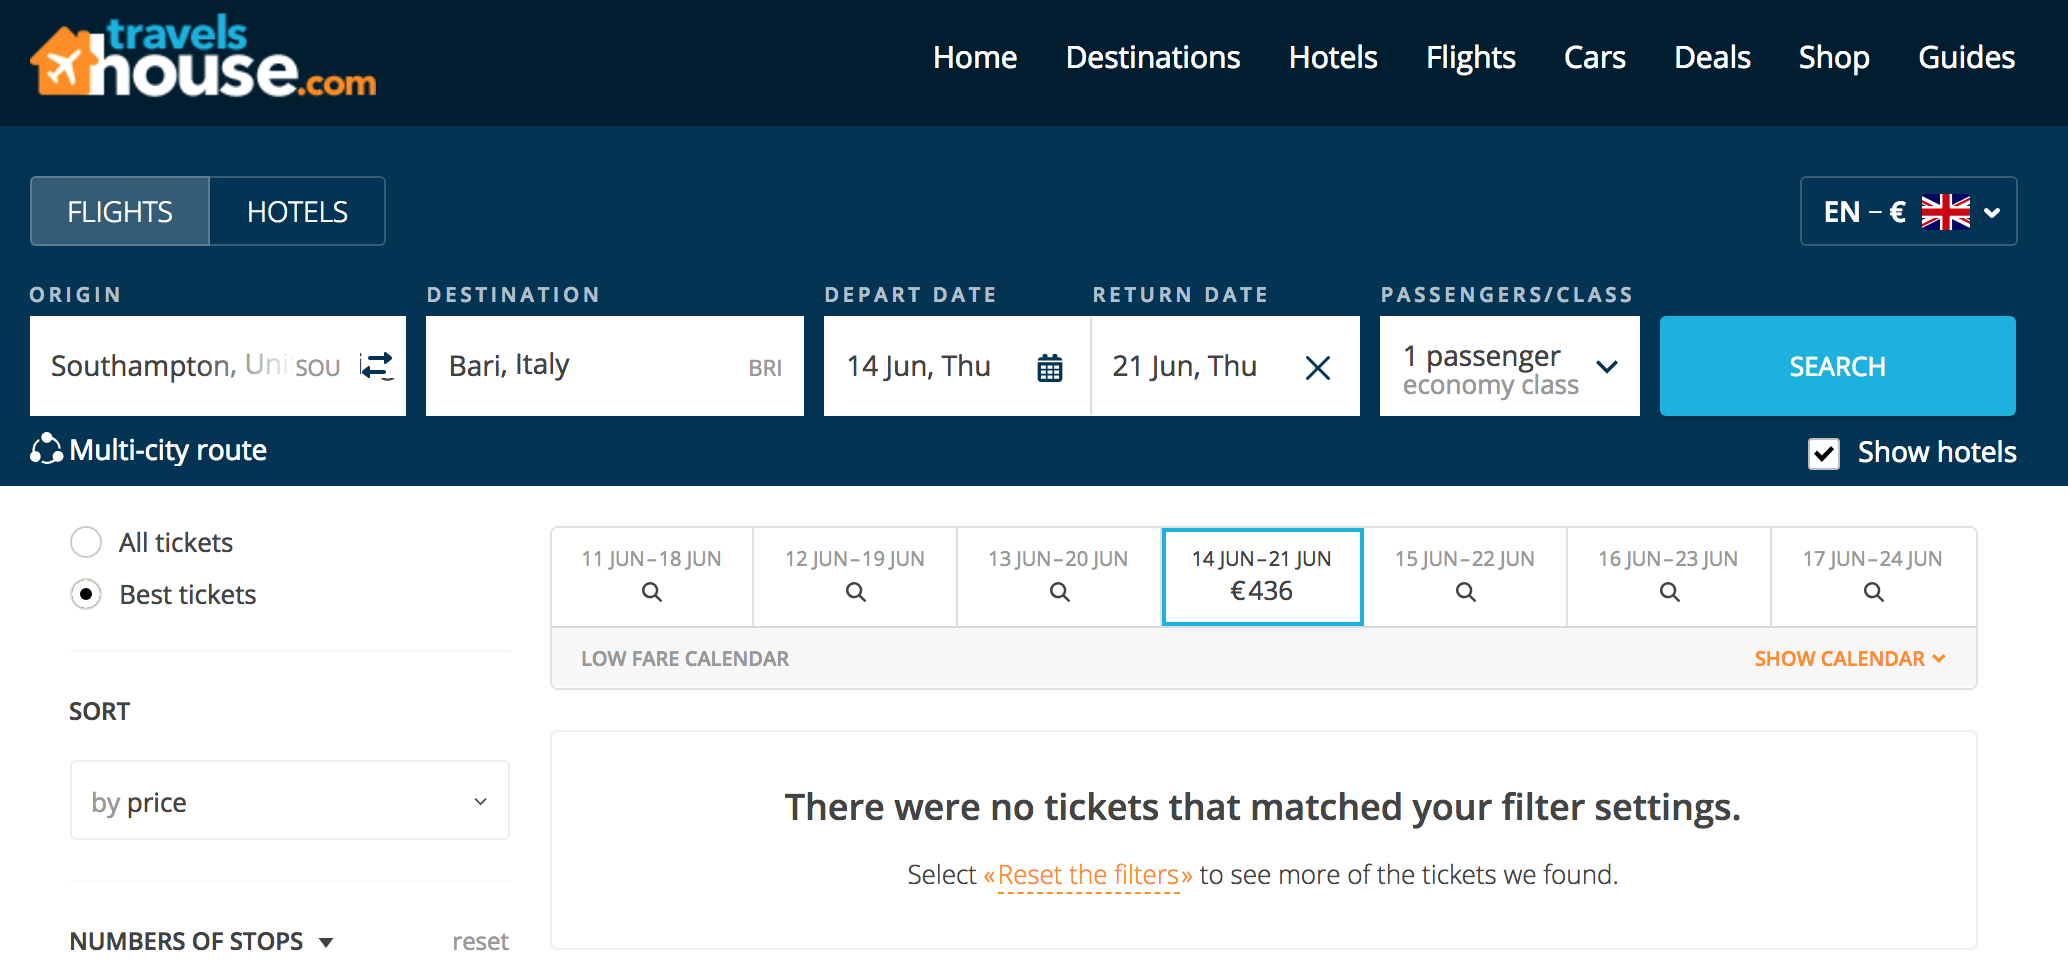Search fares for 11 Jun–18 Jun magnifier
Screen dimensions: 2068x974
point(651,592)
